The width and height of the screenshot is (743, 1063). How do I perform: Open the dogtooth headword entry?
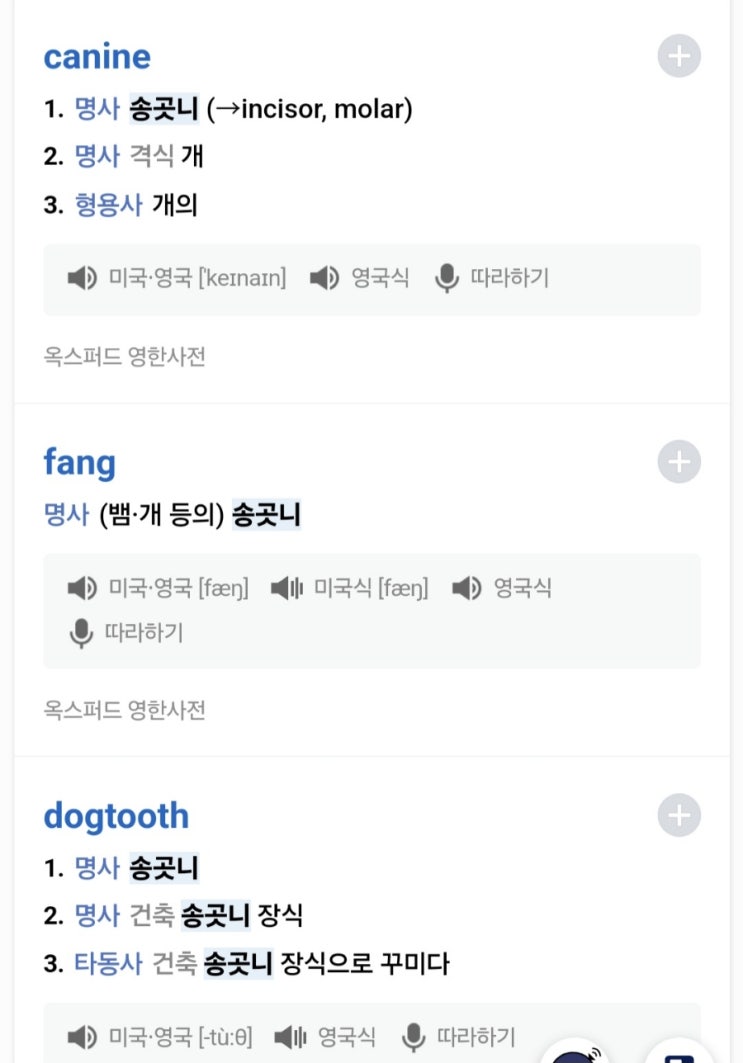[x=116, y=816]
